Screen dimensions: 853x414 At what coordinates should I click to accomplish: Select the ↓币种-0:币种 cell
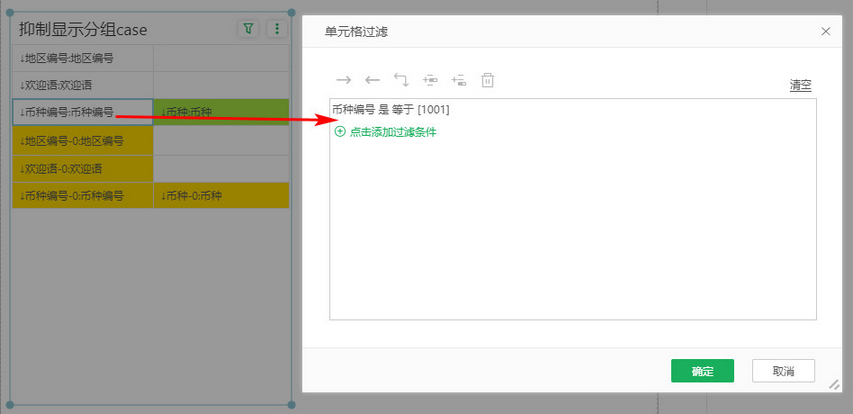[x=221, y=196]
